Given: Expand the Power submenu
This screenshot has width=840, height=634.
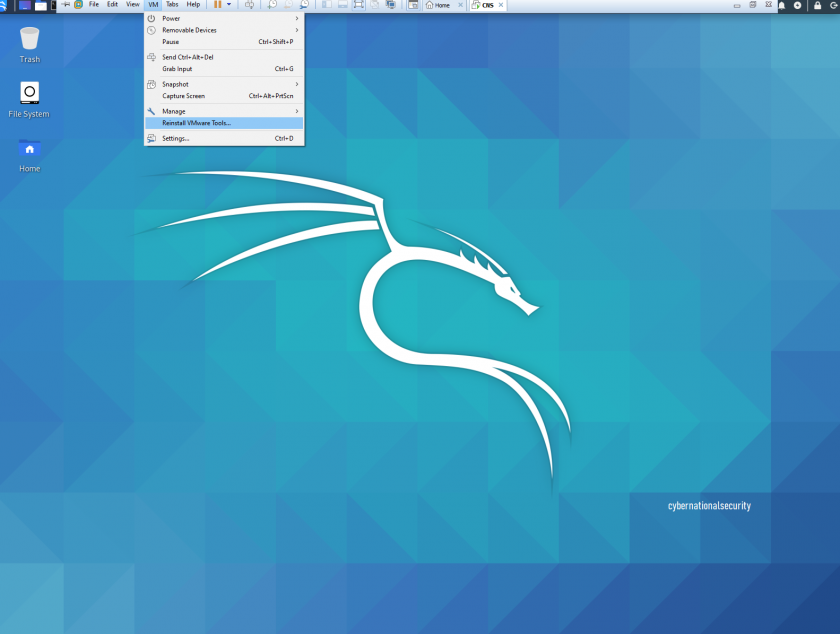Looking at the screenshot, I should [x=224, y=18].
